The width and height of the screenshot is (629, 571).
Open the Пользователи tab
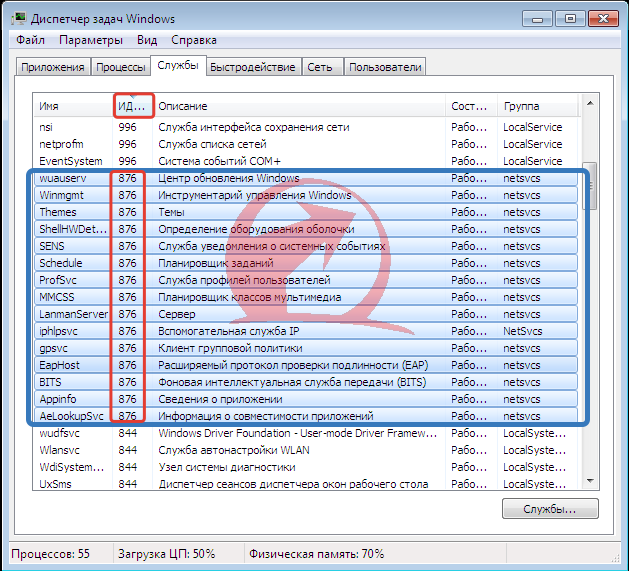click(x=385, y=67)
